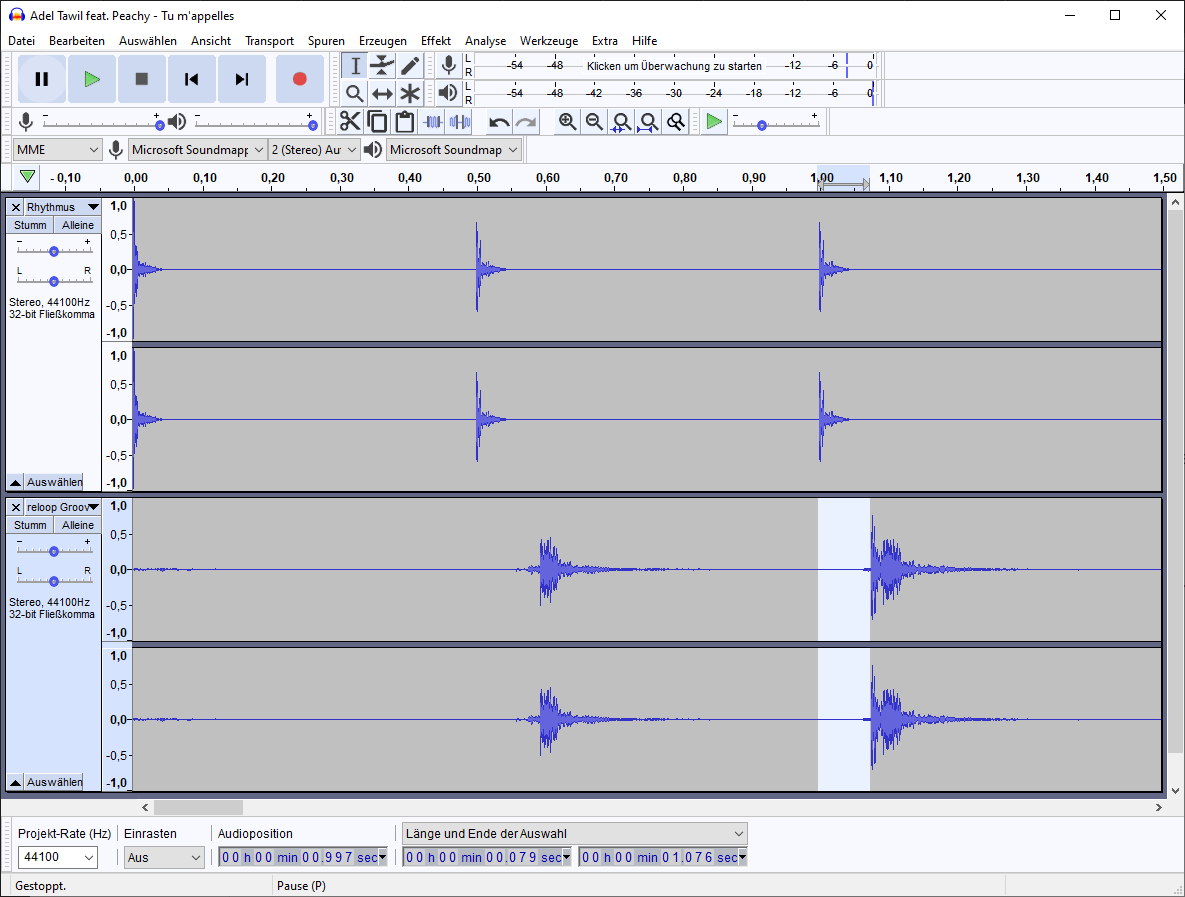
Task: Open the MME audio host dropdown
Action: click(59, 150)
